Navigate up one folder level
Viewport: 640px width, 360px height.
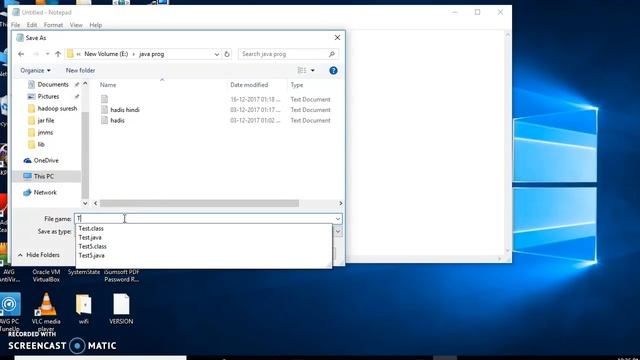click(x=58, y=54)
